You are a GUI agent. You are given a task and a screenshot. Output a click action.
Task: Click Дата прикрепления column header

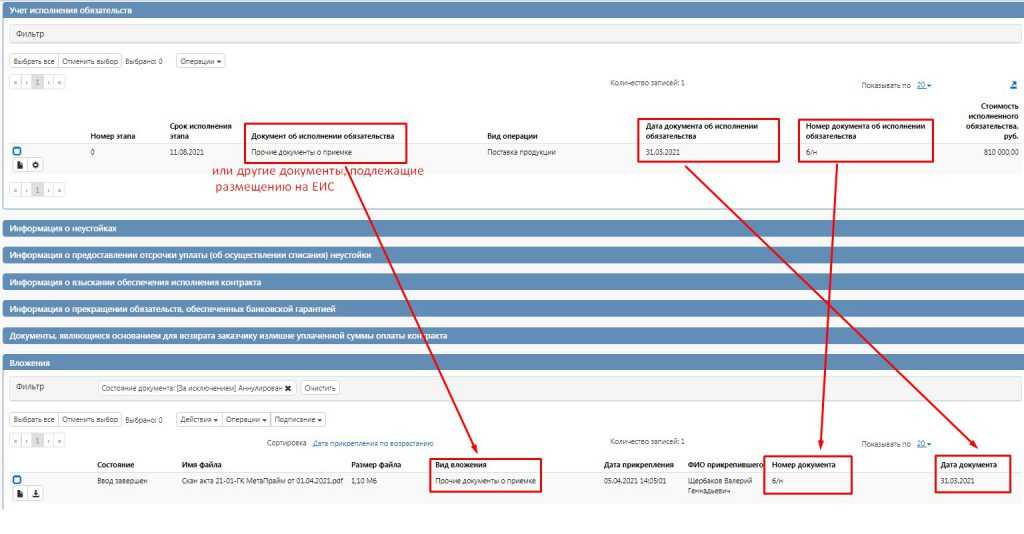click(639, 465)
